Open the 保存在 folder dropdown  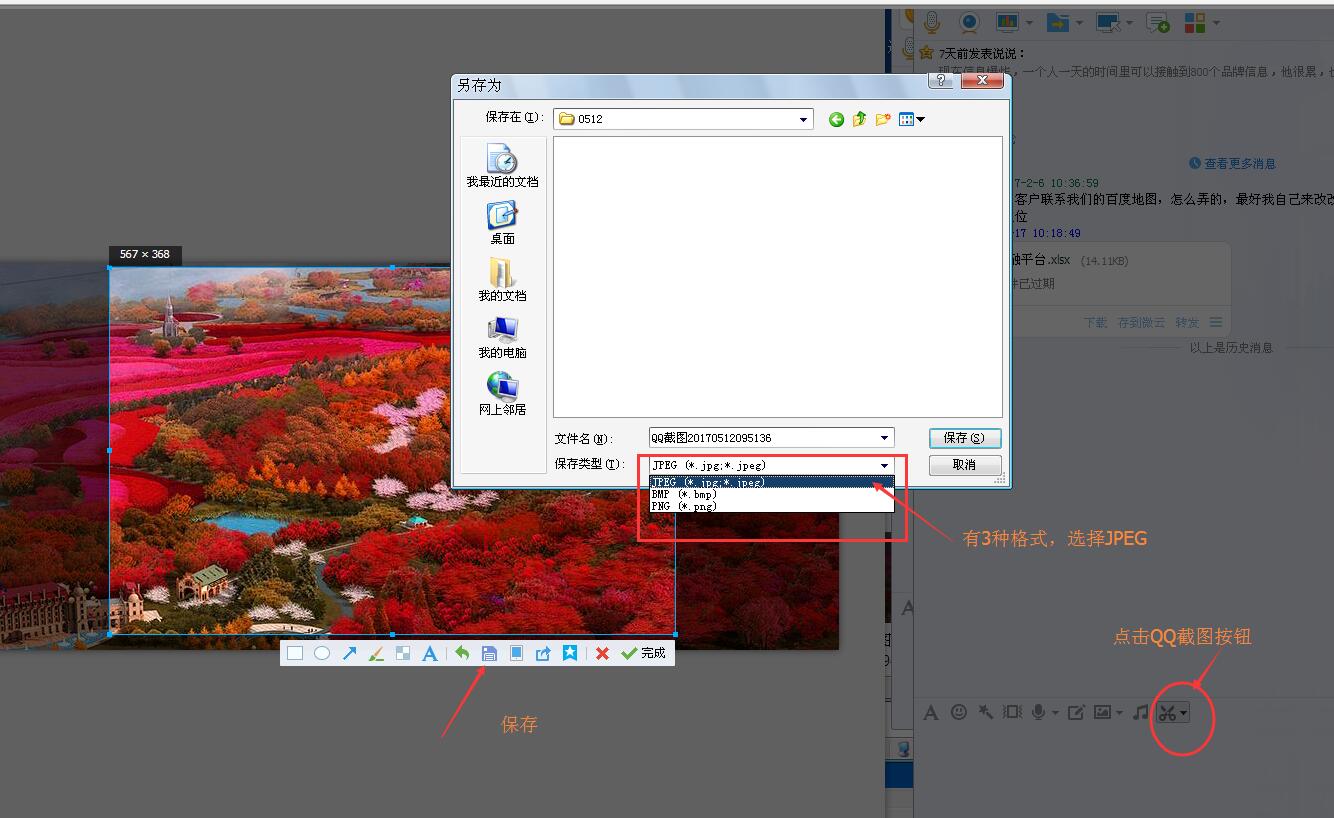tap(803, 119)
